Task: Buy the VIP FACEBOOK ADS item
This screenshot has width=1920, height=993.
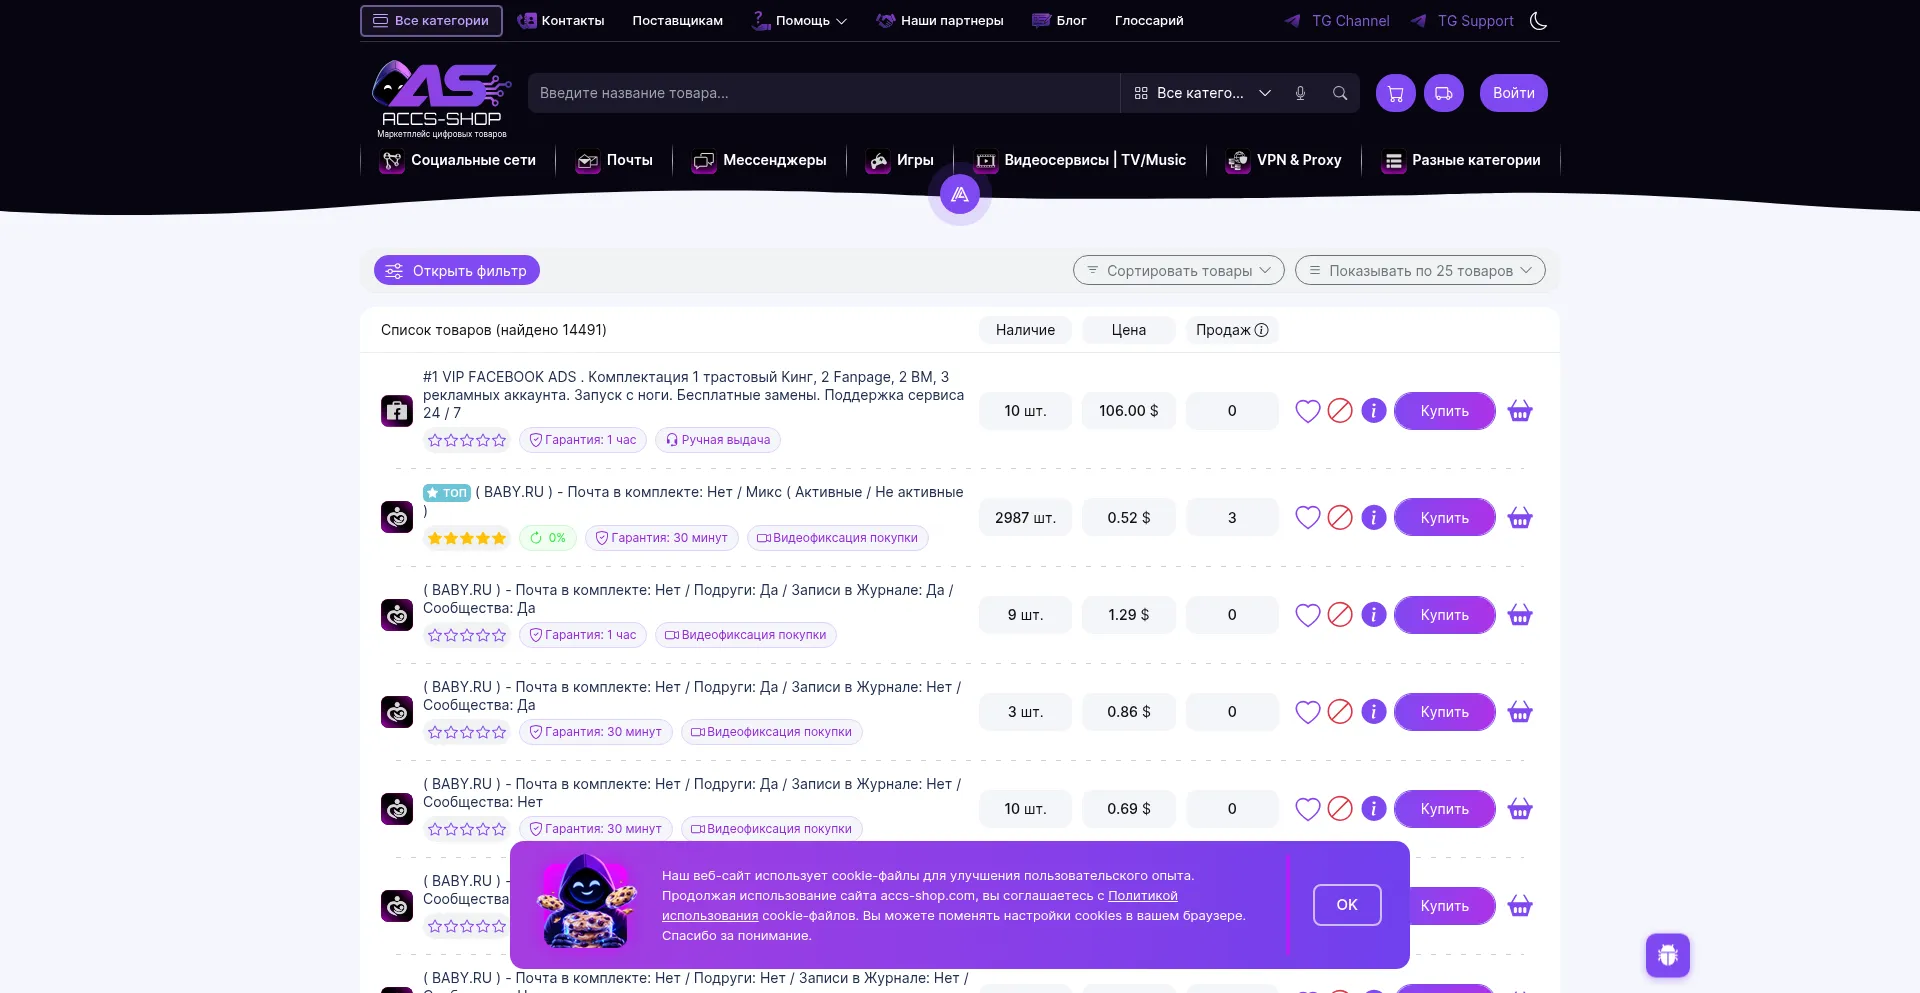Action: click(x=1445, y=411)
